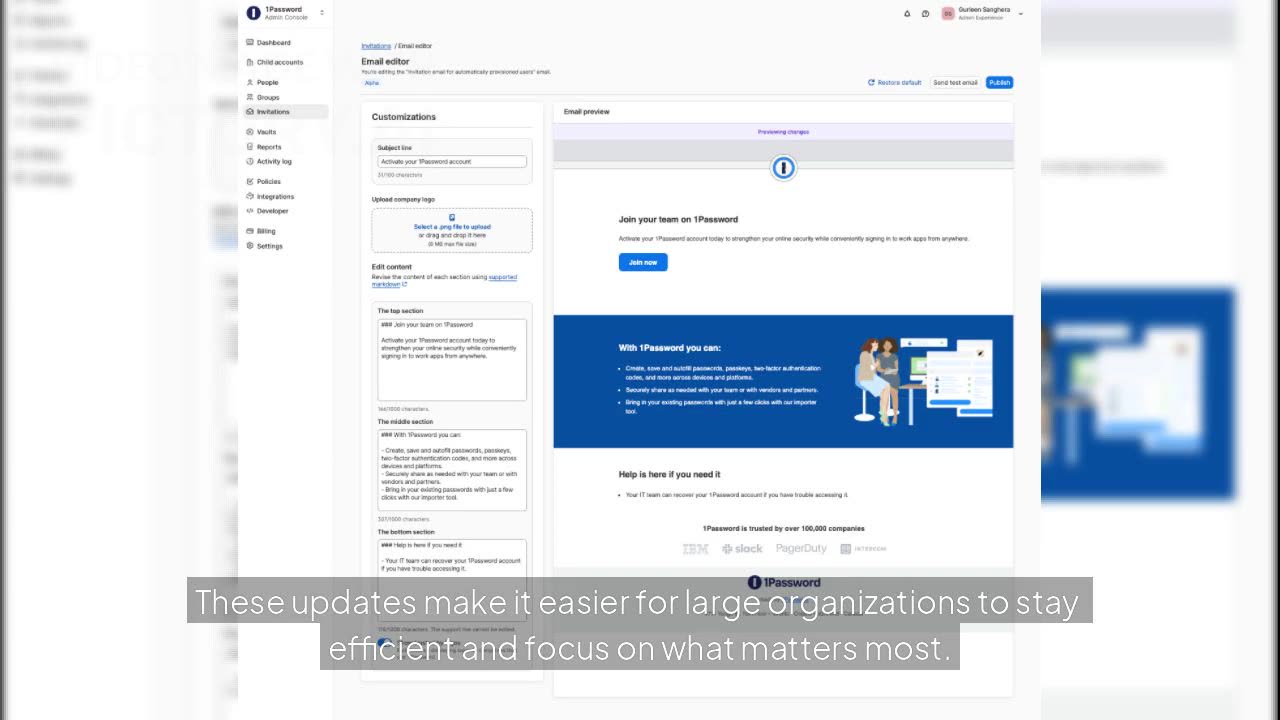Click the Activity log clock icon
The height and width of the screenshot is (720, 1280).
(x=250, y=161)
